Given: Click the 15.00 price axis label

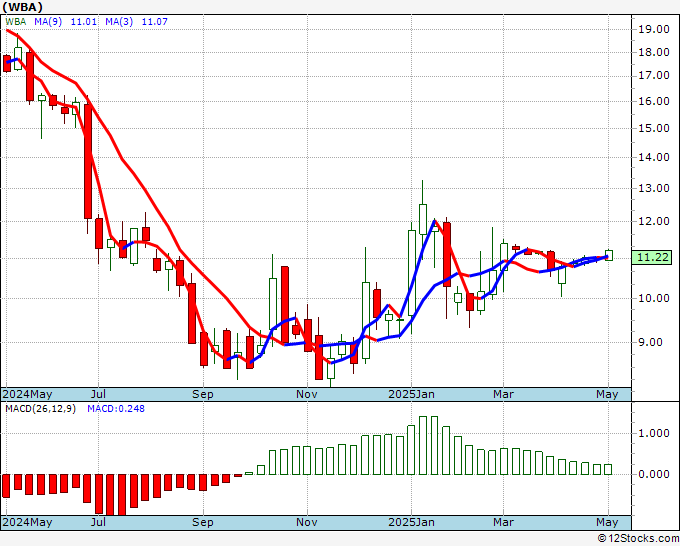Looking at the screenshot, I should (654, 128).
